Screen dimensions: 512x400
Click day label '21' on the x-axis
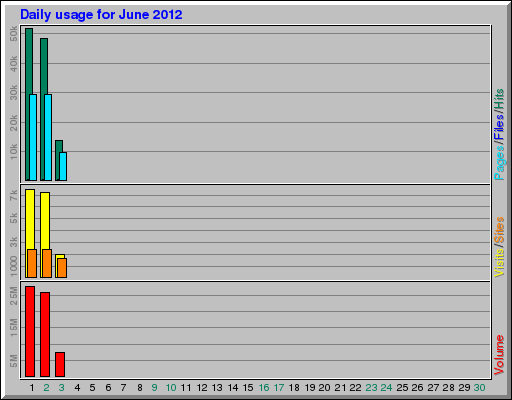click(340, 388)
